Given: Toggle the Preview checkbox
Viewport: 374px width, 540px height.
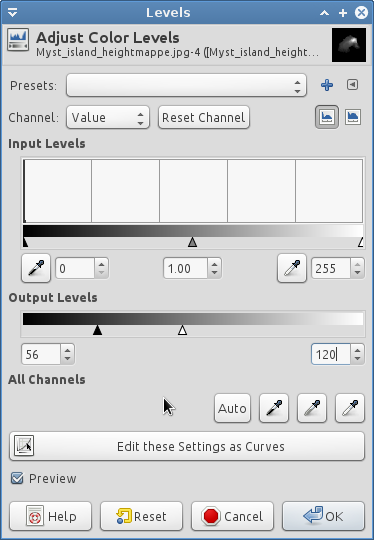Looking at the screenshot, I should pos(17,478).
